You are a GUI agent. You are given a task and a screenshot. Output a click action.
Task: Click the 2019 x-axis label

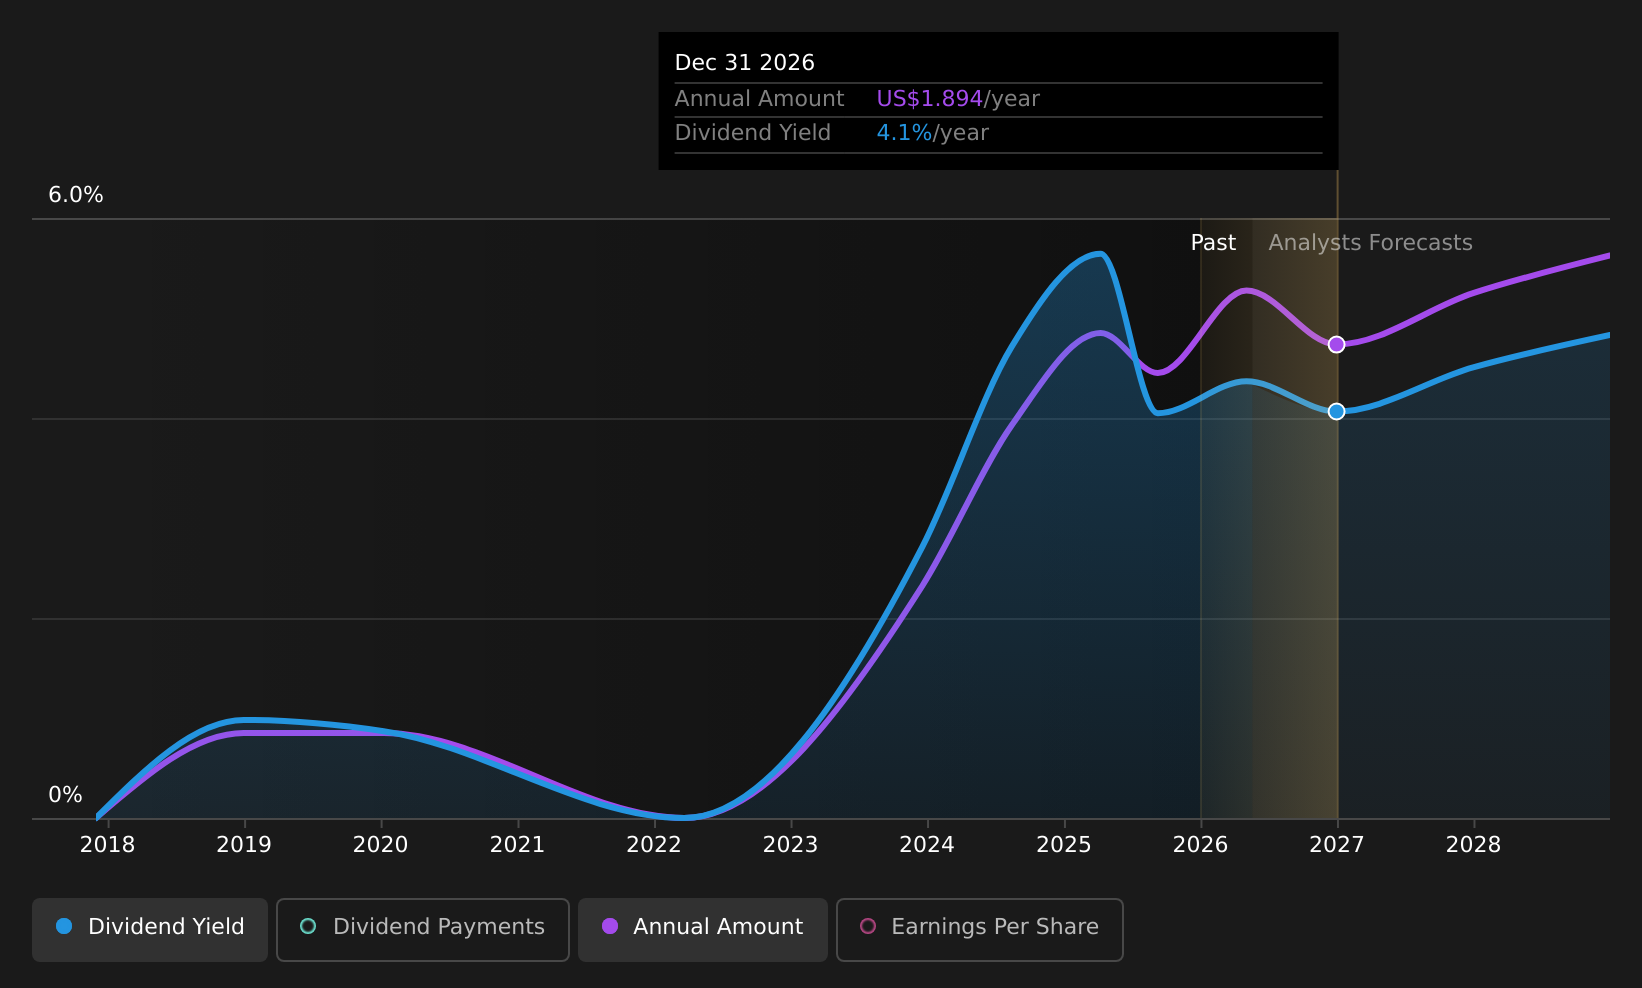click(244, 845)
